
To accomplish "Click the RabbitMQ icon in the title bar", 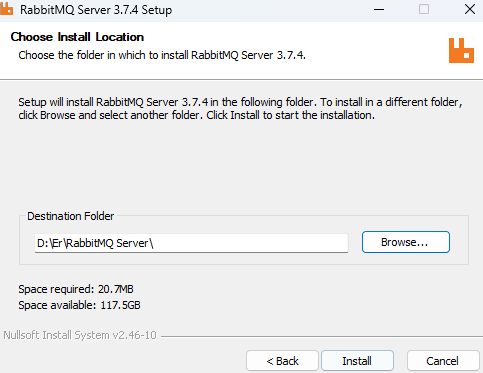I will tap(6, 9).
